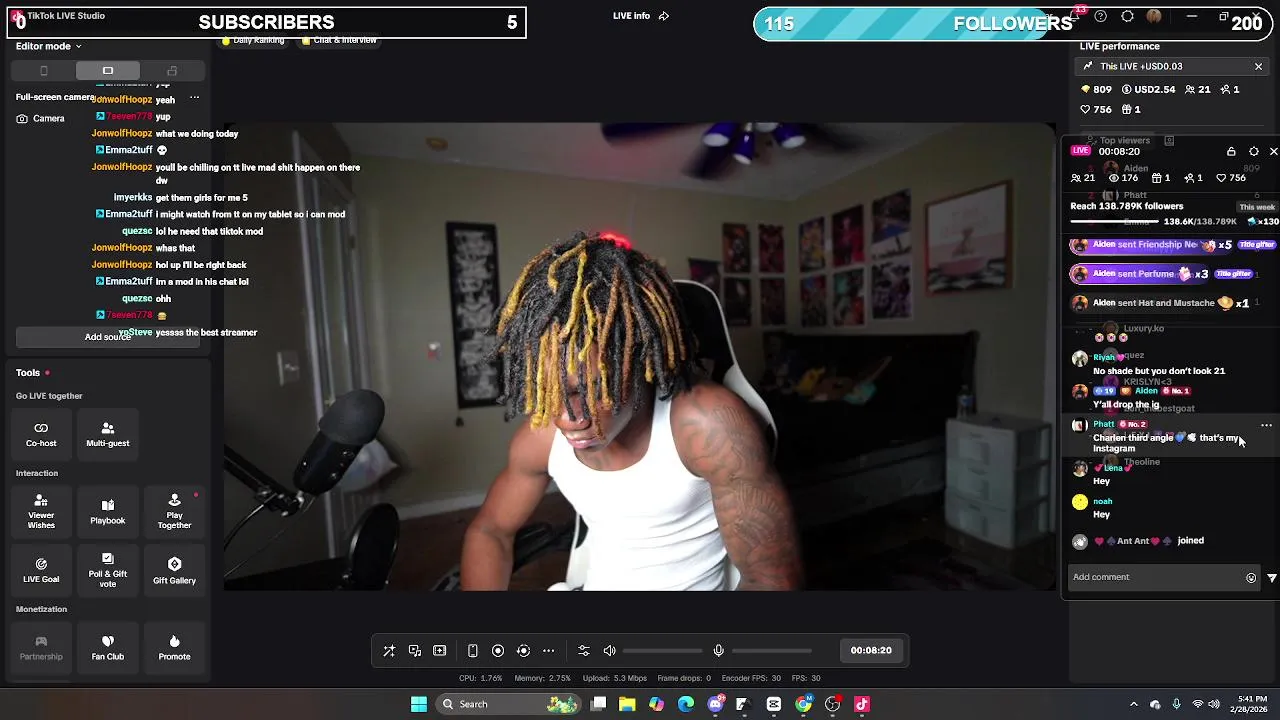Open the Windows Start menu

[x=419, y=704]
